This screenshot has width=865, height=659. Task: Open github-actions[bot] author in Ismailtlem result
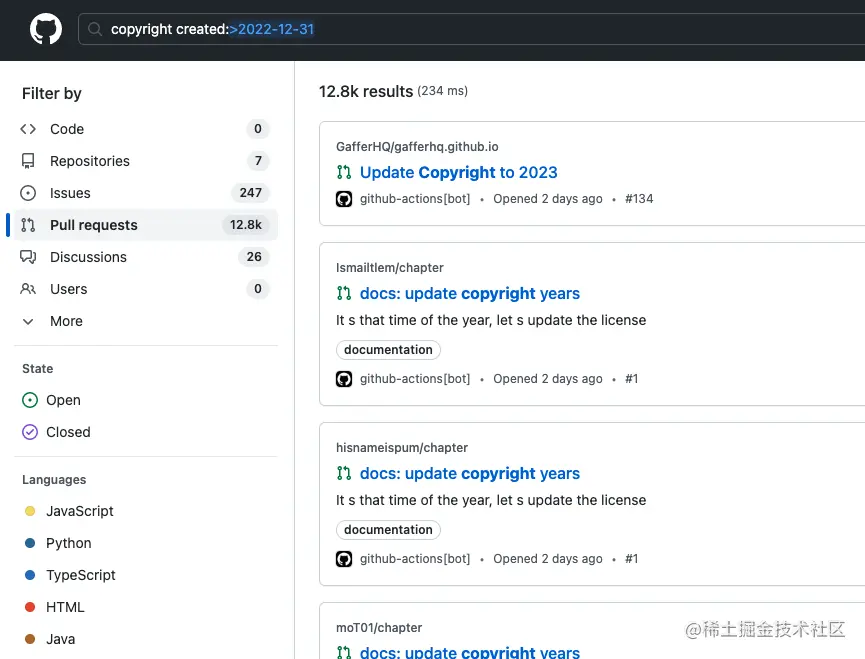[415, 379]
